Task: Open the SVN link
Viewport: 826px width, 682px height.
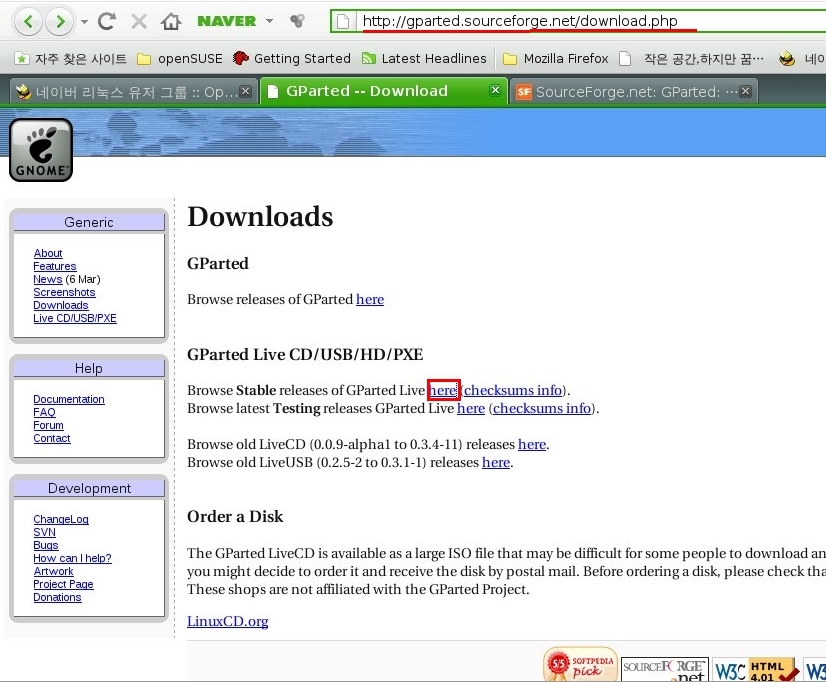Action: [x=44, y=532]
